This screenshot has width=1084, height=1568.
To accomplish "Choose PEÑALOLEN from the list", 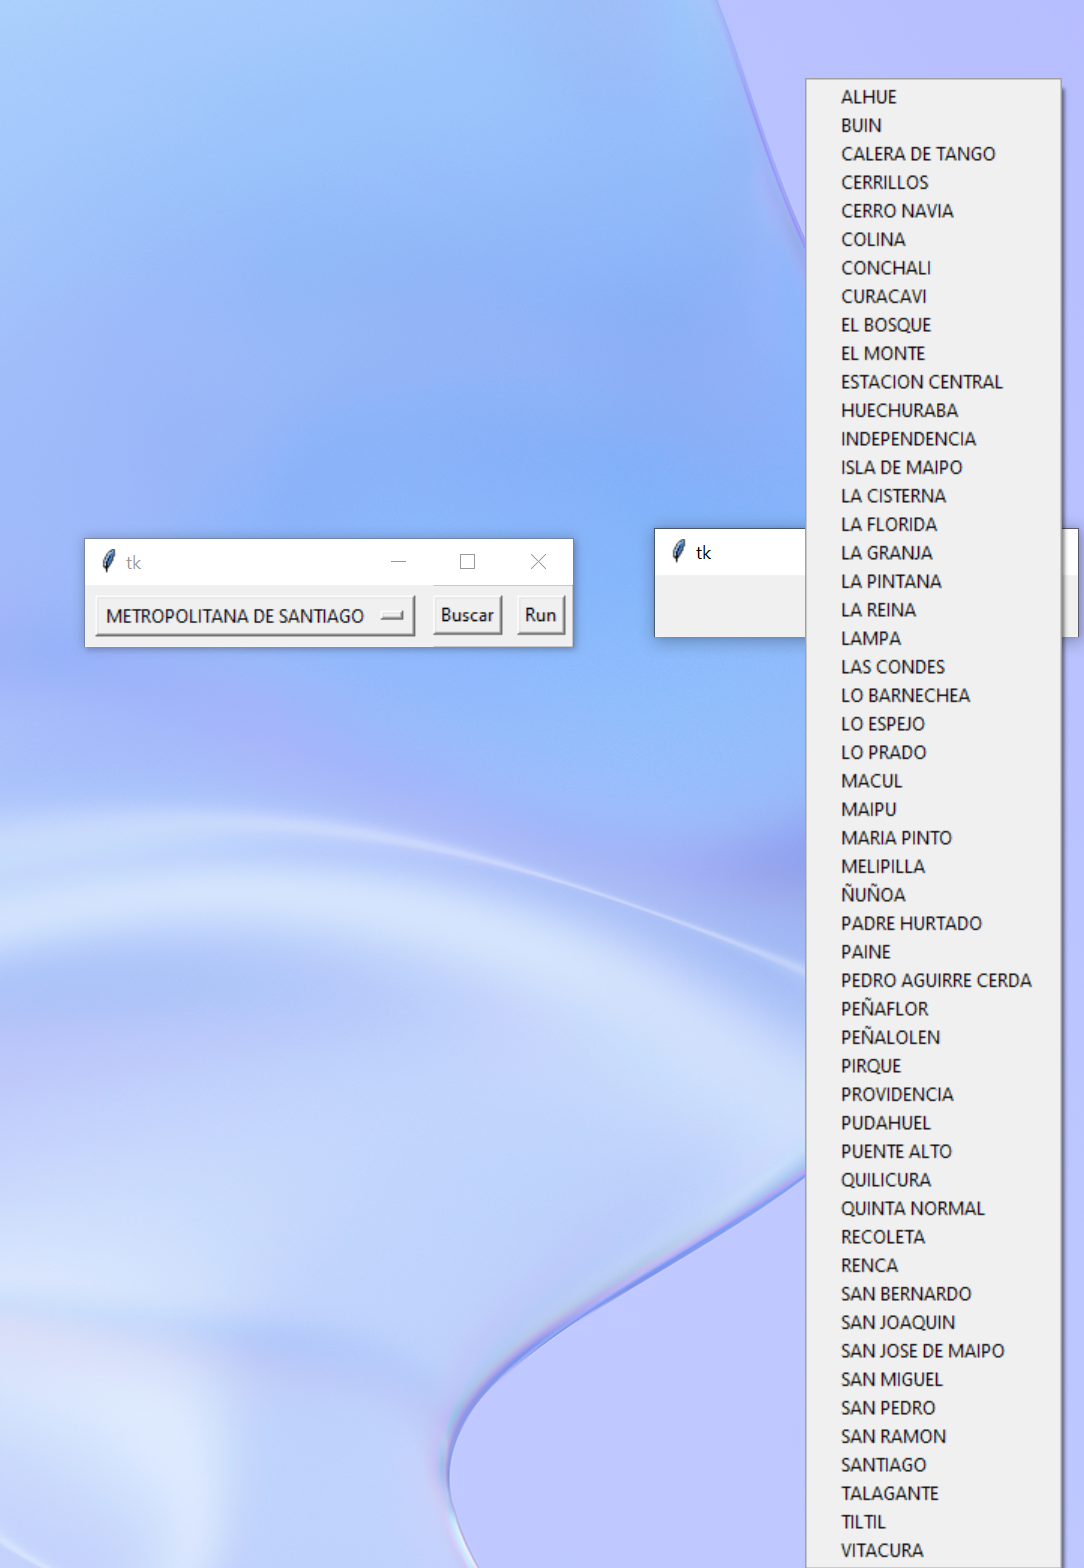I will coord(933,1037).
